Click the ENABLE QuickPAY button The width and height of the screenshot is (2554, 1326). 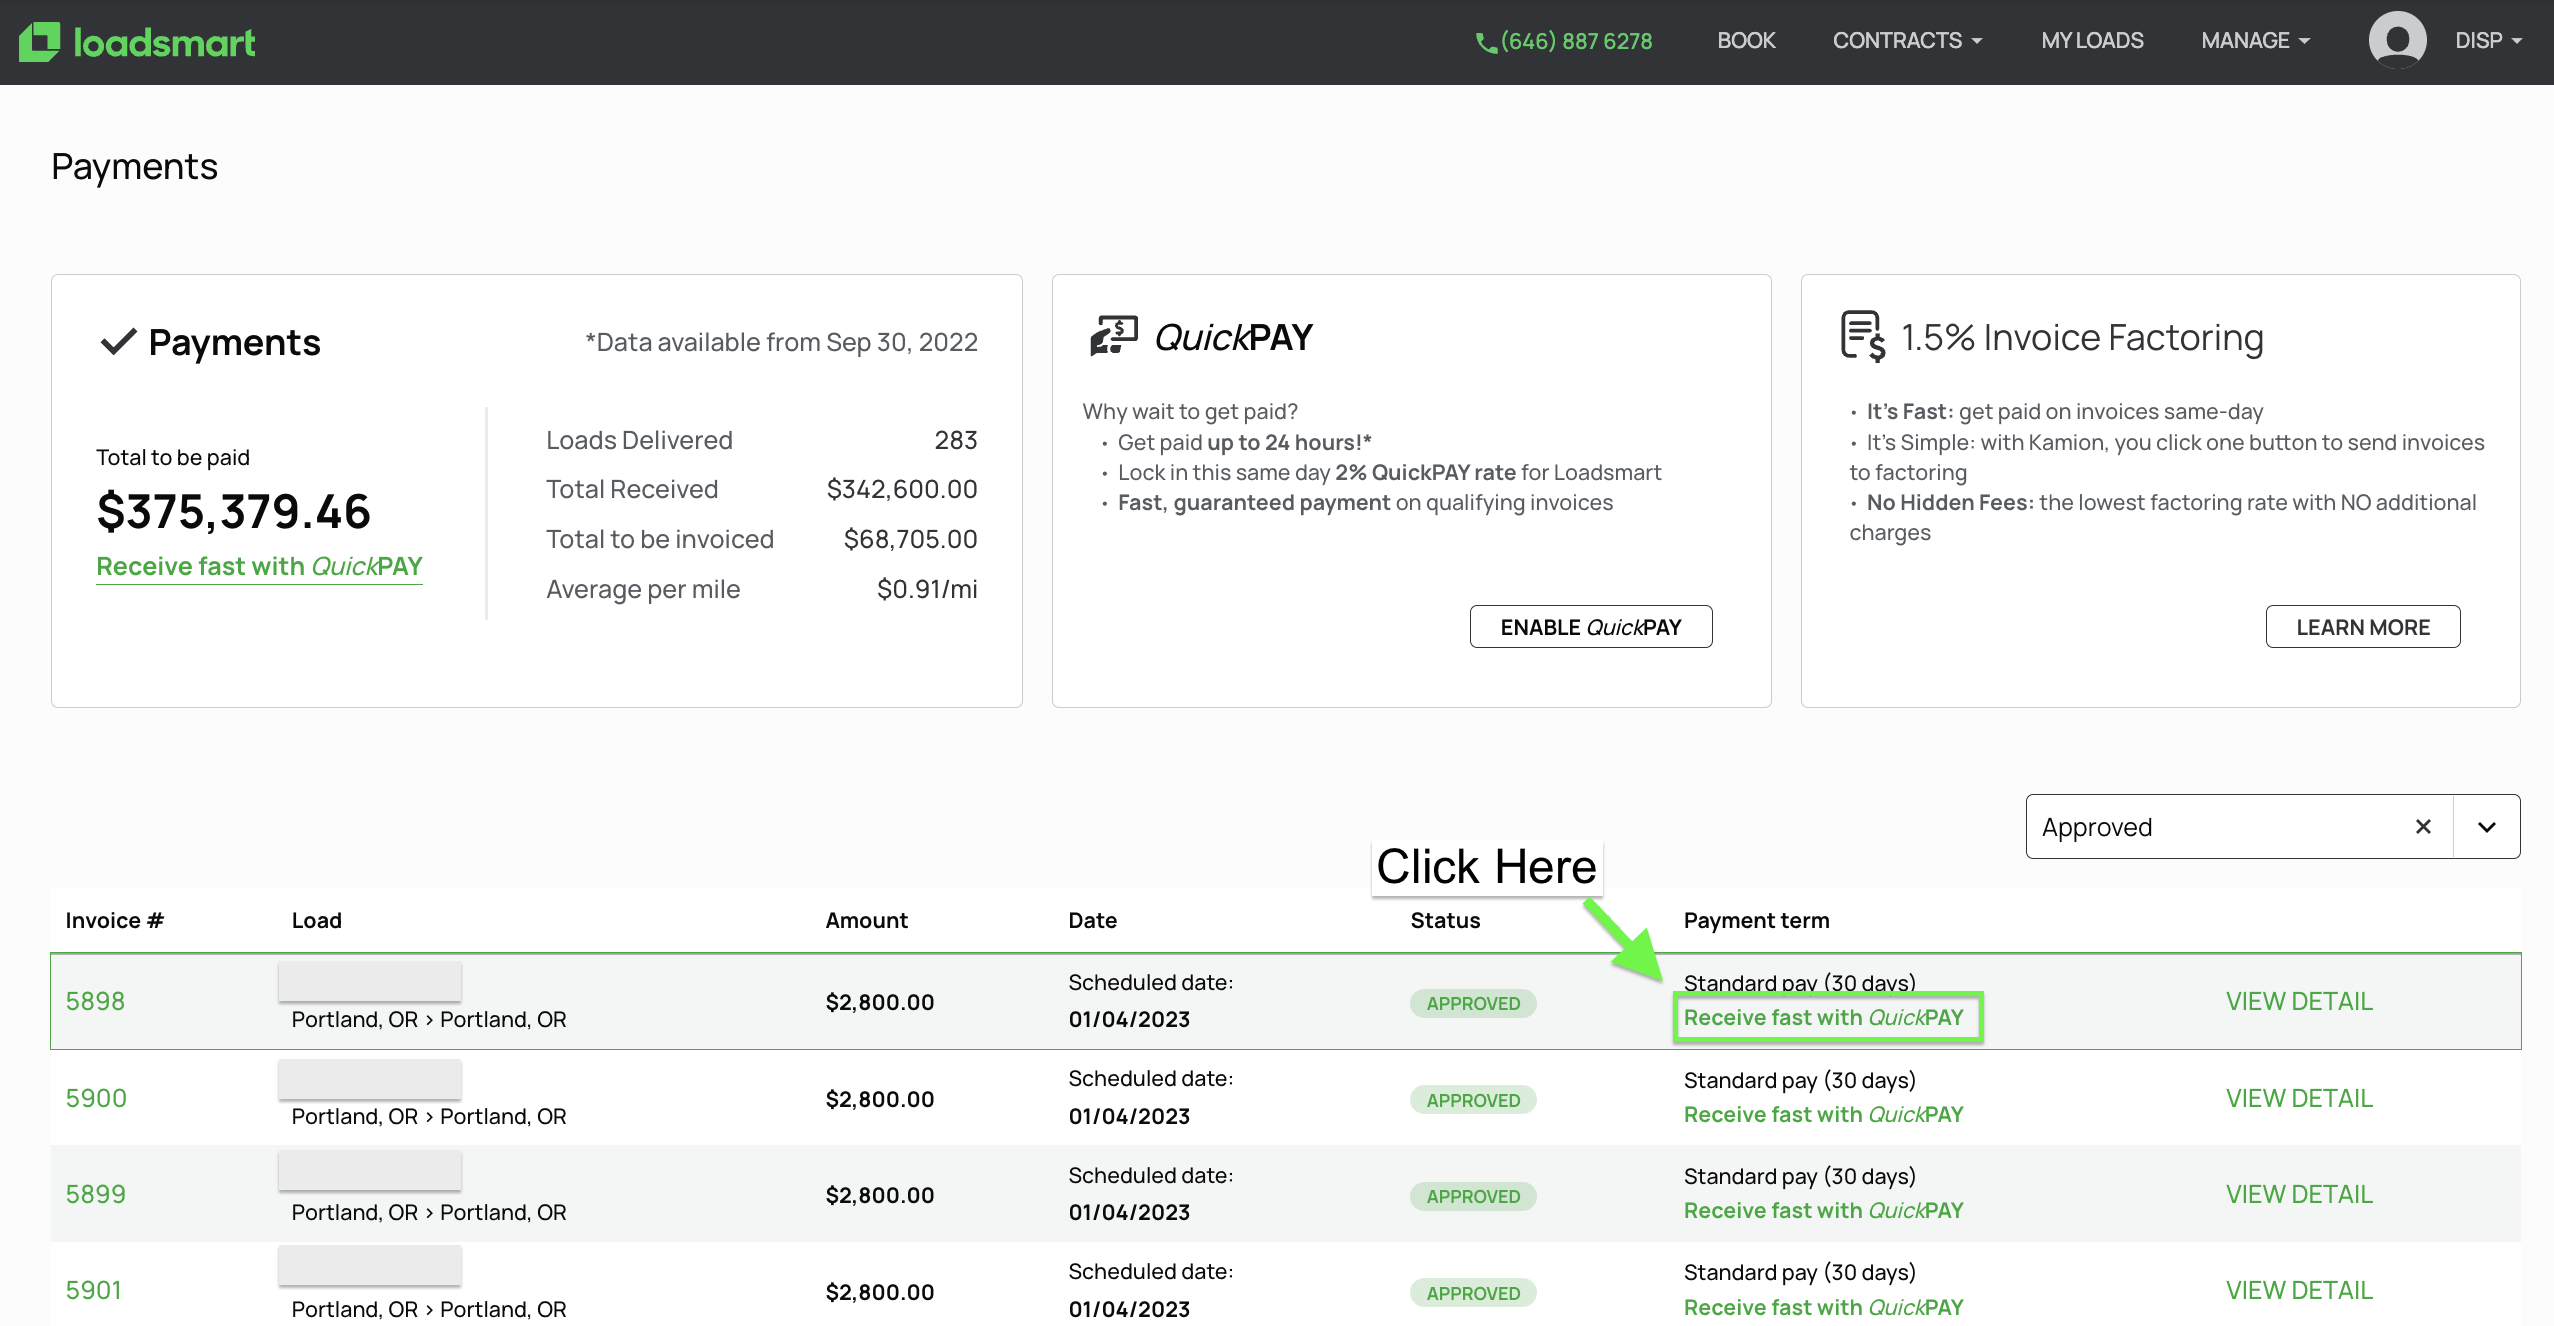point(1590,627)
